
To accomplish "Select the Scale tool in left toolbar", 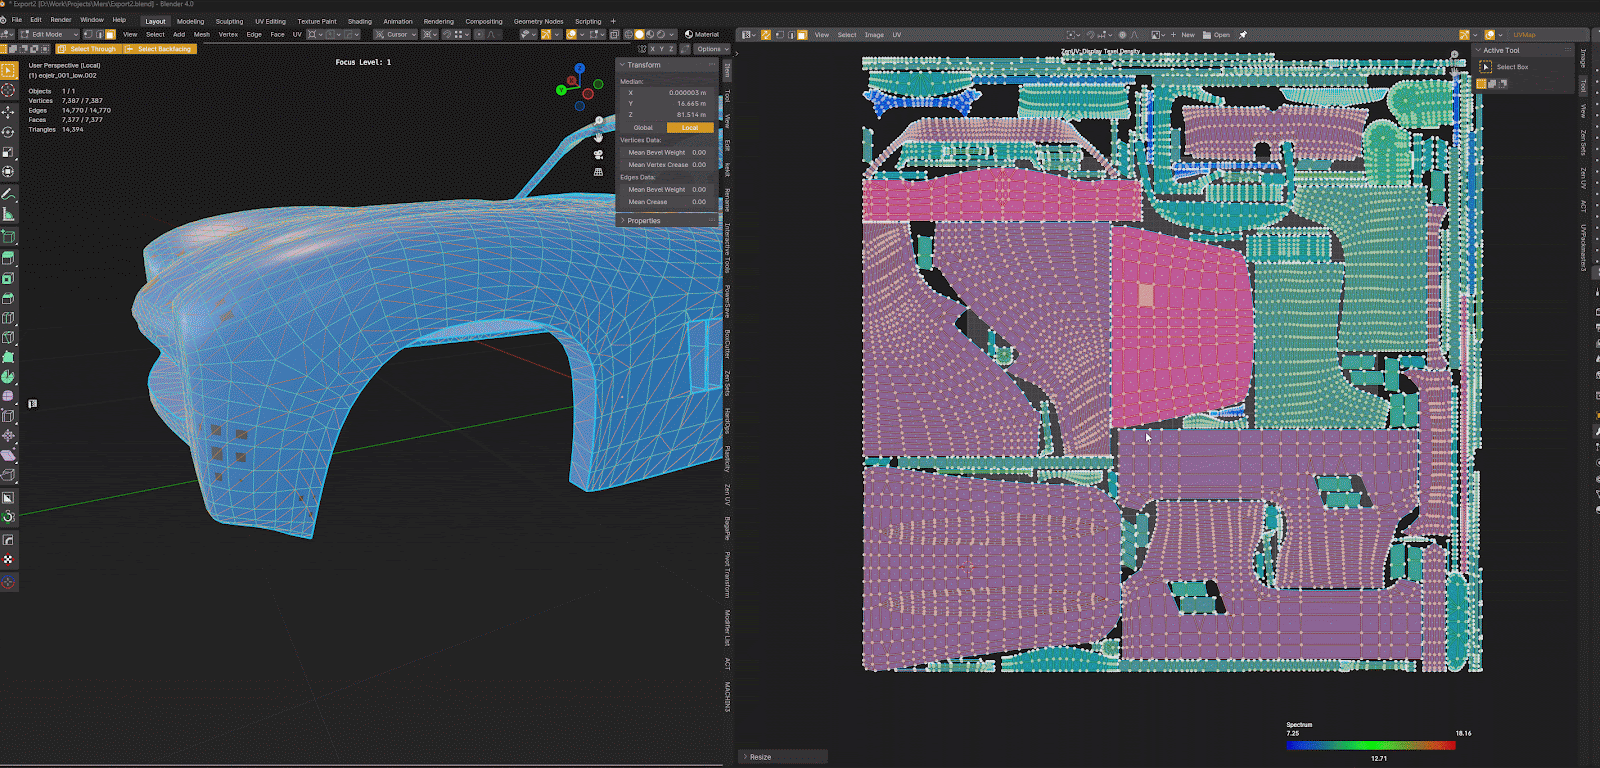I will (x=8, y=152).
